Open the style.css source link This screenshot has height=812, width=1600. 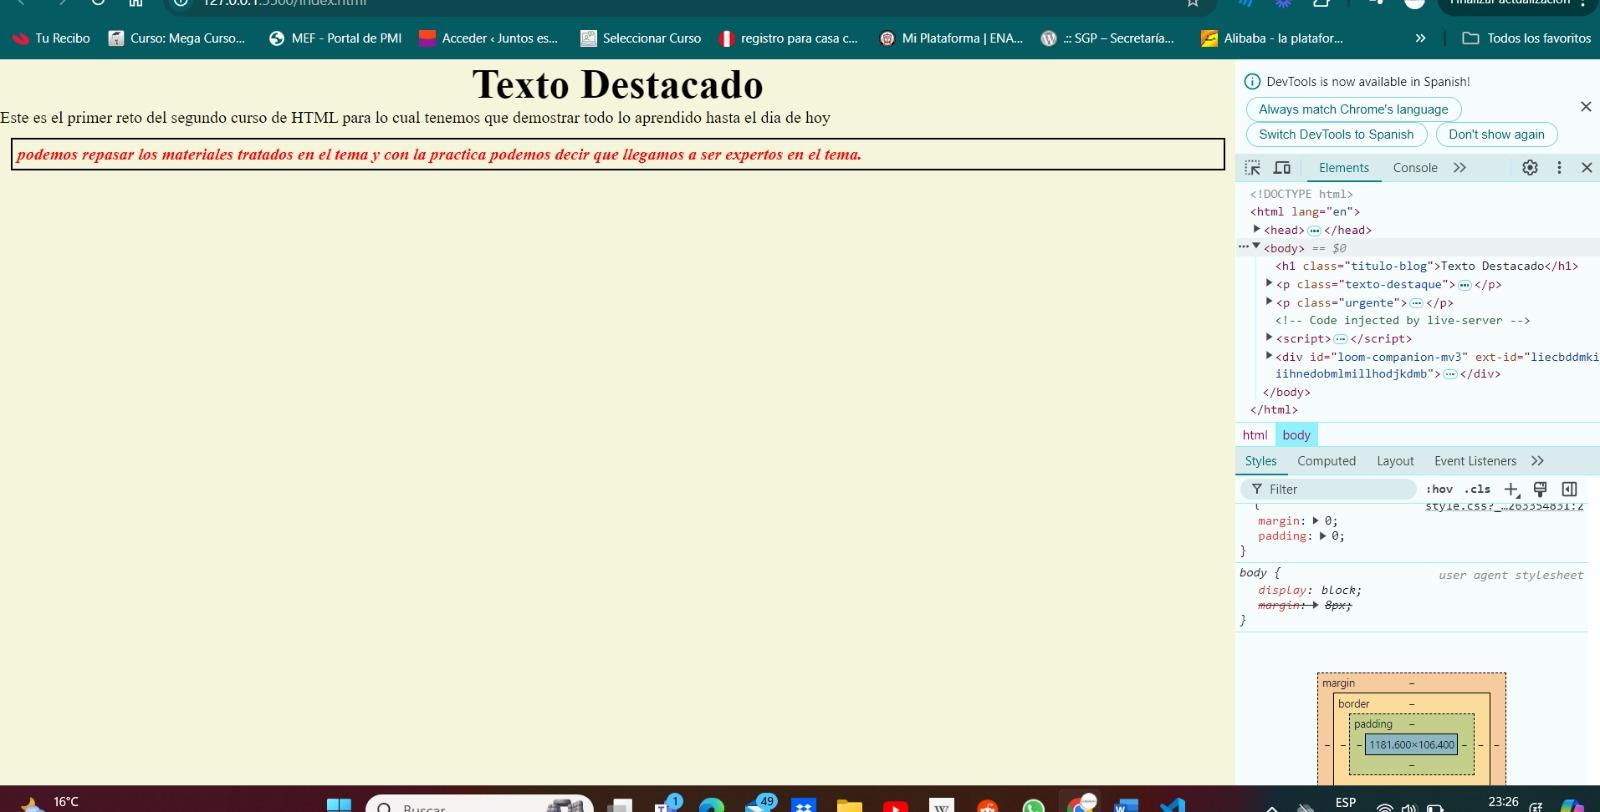(x=1504, y=506)
